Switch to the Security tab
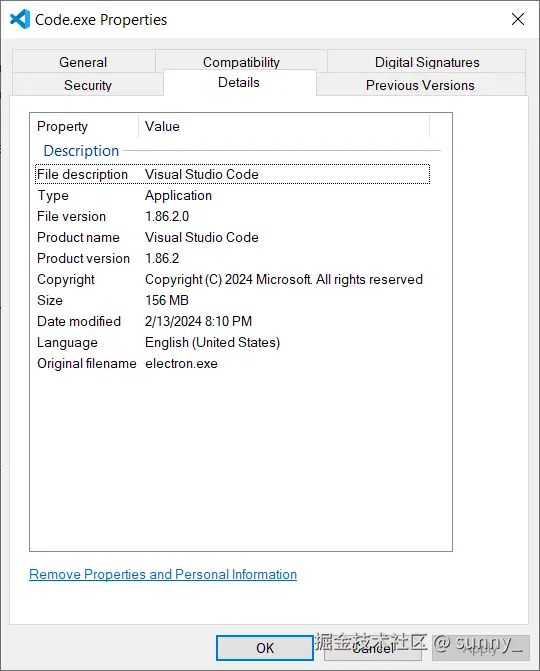This screenshot has width=540, height=671. 88,85
